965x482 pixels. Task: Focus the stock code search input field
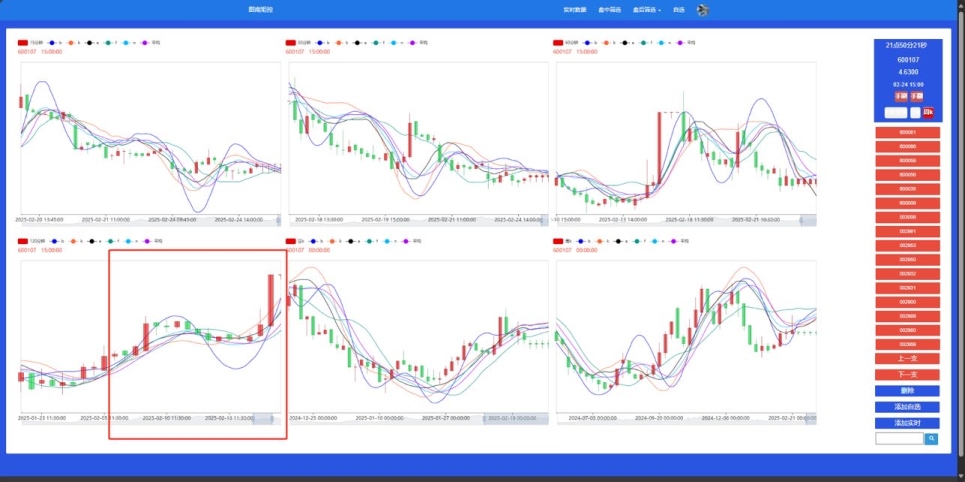click(898, 439)
